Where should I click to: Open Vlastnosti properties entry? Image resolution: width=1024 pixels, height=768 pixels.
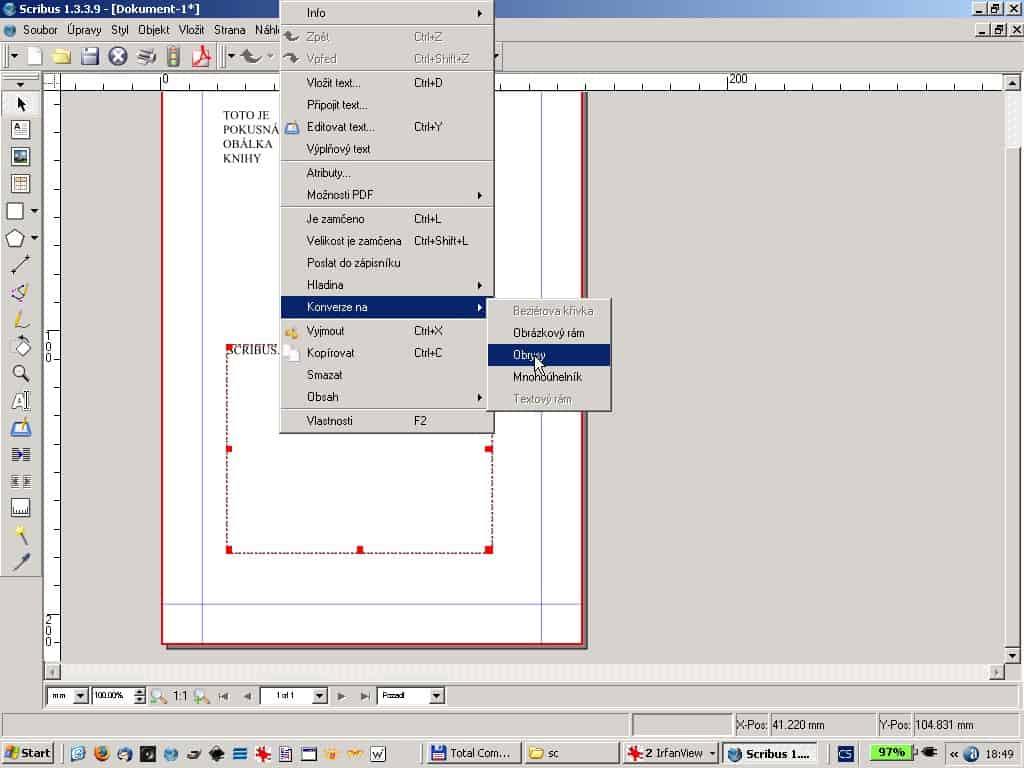pos(387,421)
